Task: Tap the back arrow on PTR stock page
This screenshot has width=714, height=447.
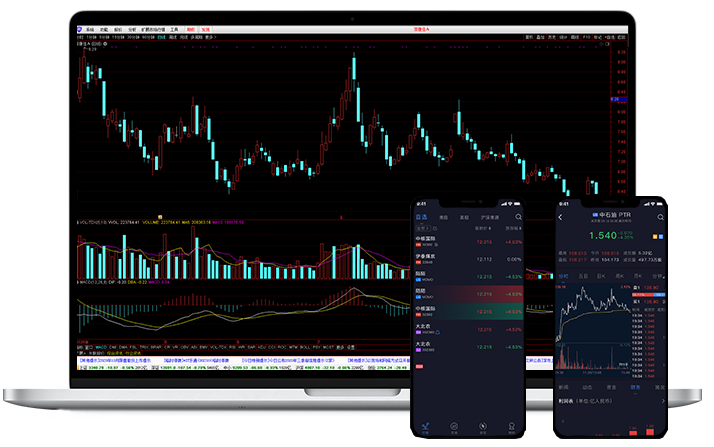Action: pyautogui.click(x=560, y=215)
